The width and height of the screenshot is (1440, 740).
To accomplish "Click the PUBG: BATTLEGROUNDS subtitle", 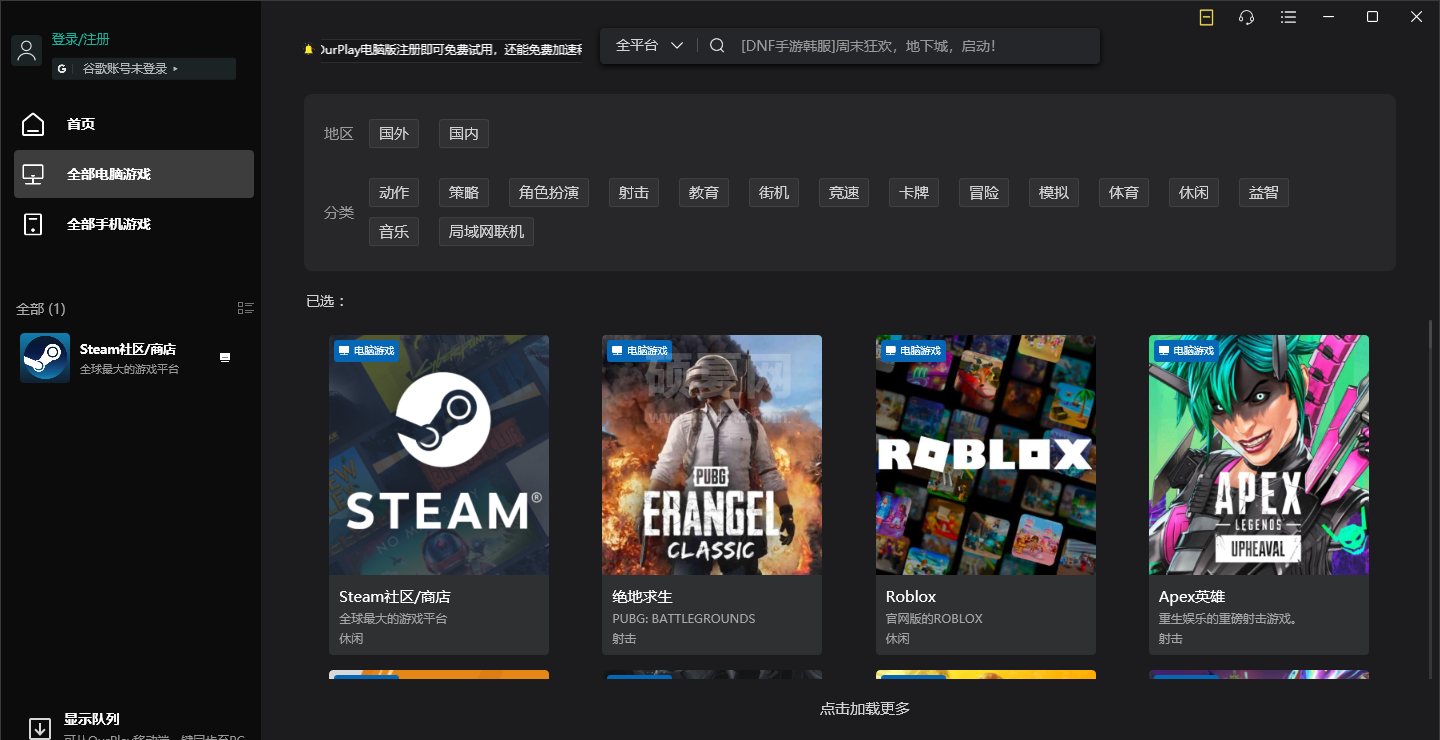I will (x=683, y=619).
